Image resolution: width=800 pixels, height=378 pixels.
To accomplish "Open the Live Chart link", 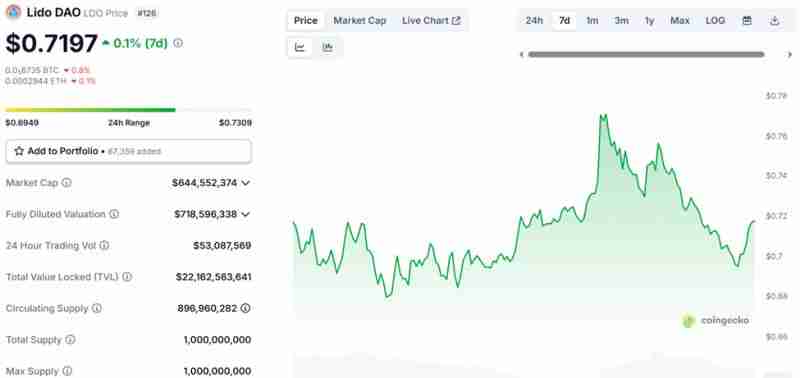I will [431, 20].
